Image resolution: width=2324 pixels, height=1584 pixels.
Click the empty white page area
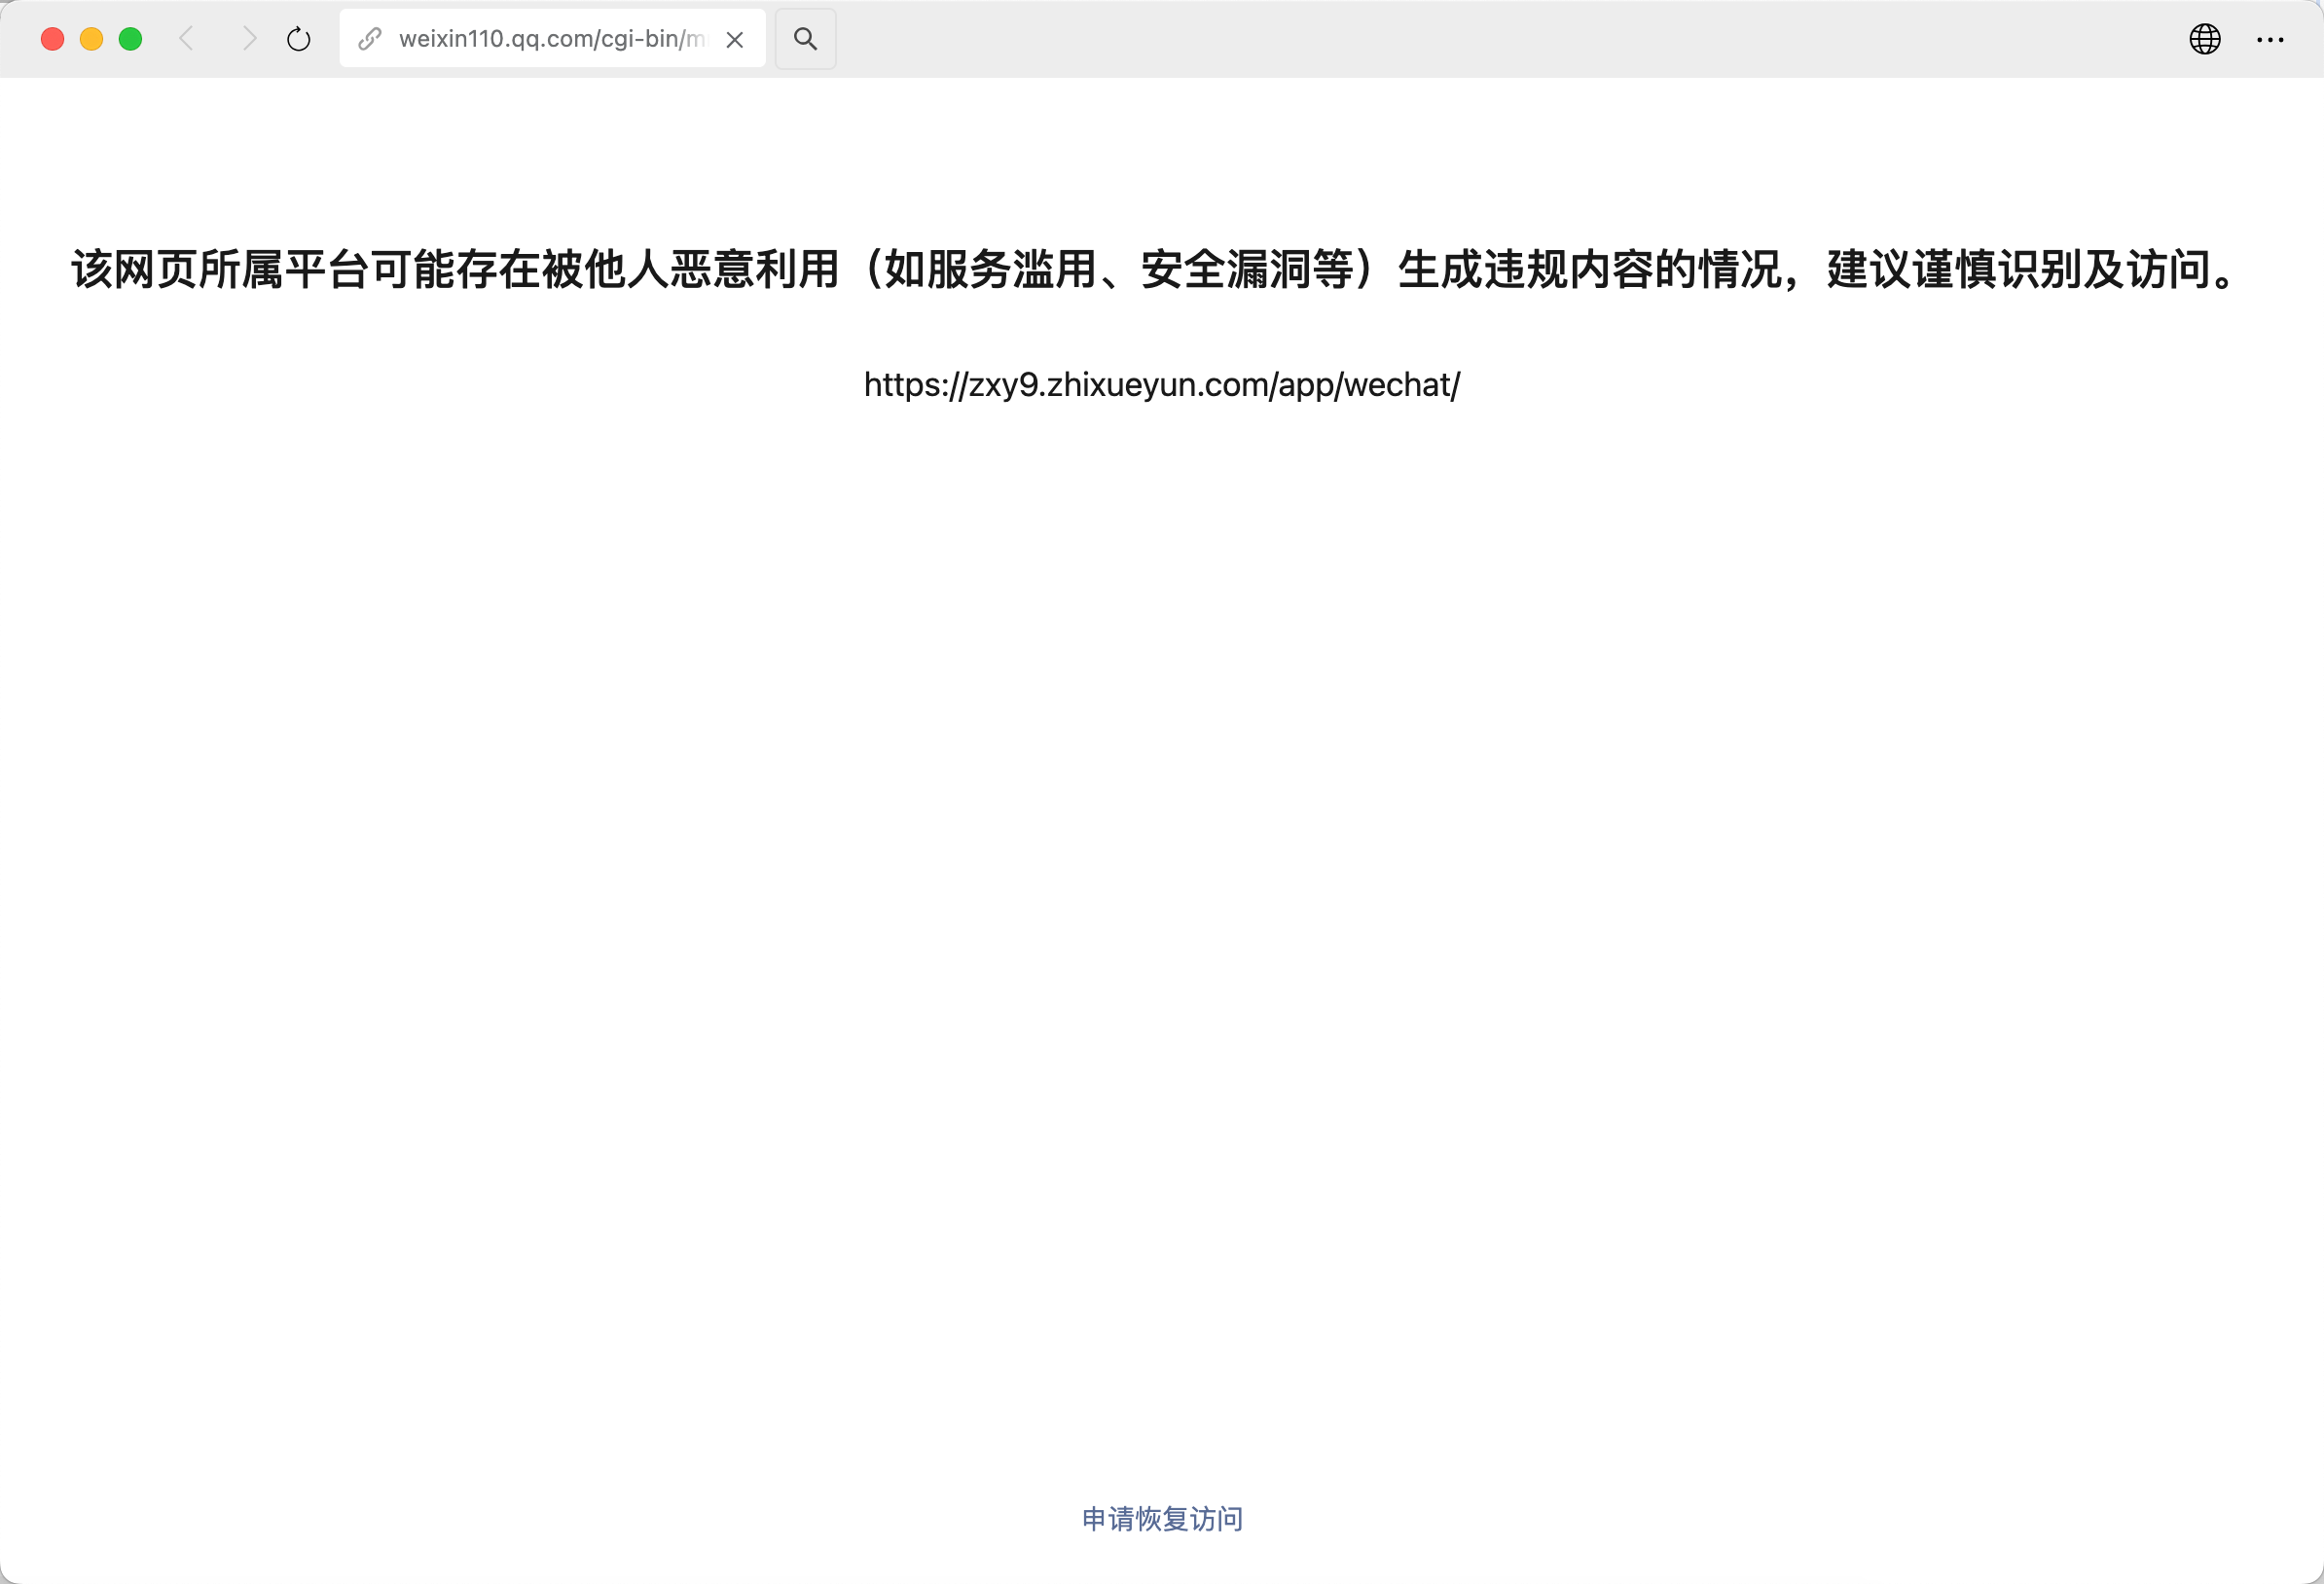1160,900
